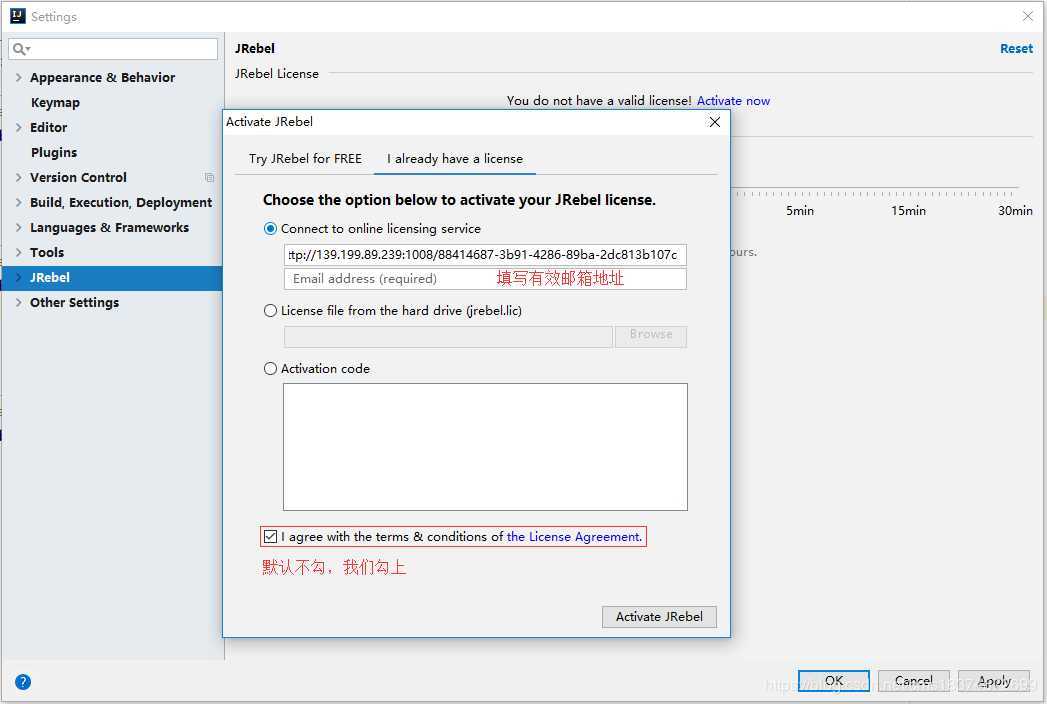Select Plugins in the settings list
1047x704 pixels.
[54, 153]
